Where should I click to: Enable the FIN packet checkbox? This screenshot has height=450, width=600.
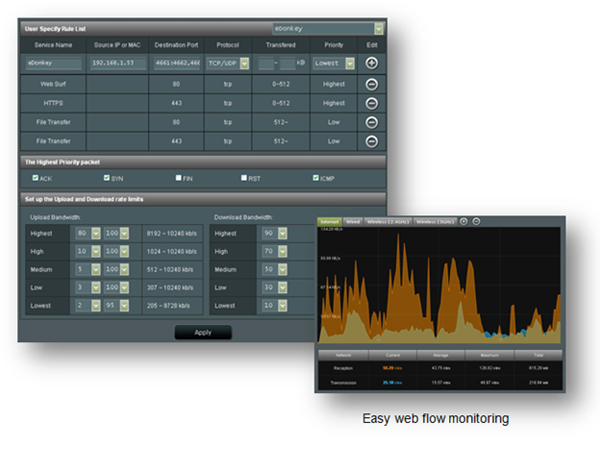pos(179,177)
